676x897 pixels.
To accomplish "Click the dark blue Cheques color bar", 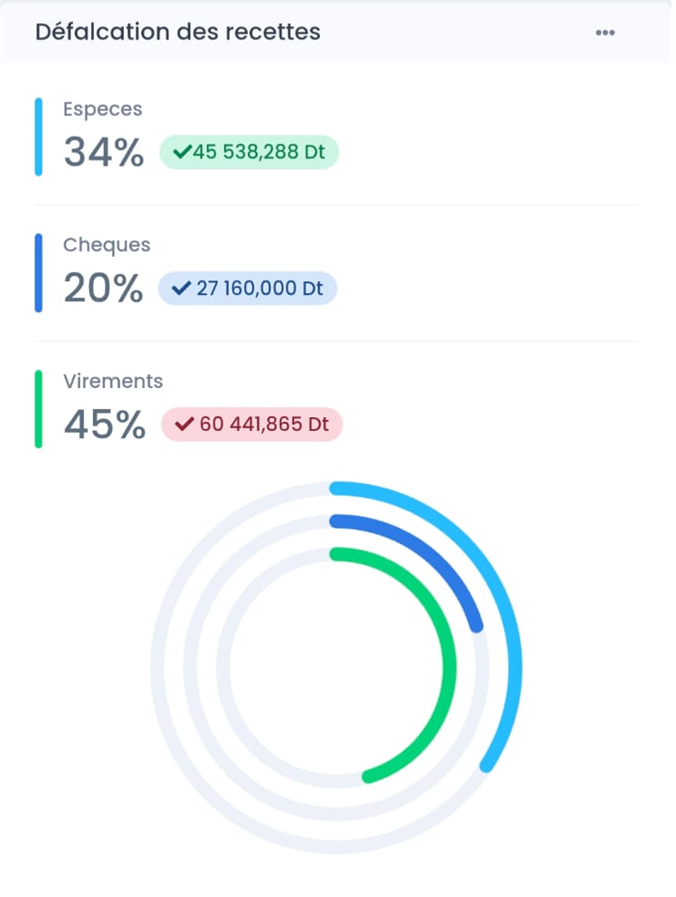I will pyautogui.click(x=38, y=273).
